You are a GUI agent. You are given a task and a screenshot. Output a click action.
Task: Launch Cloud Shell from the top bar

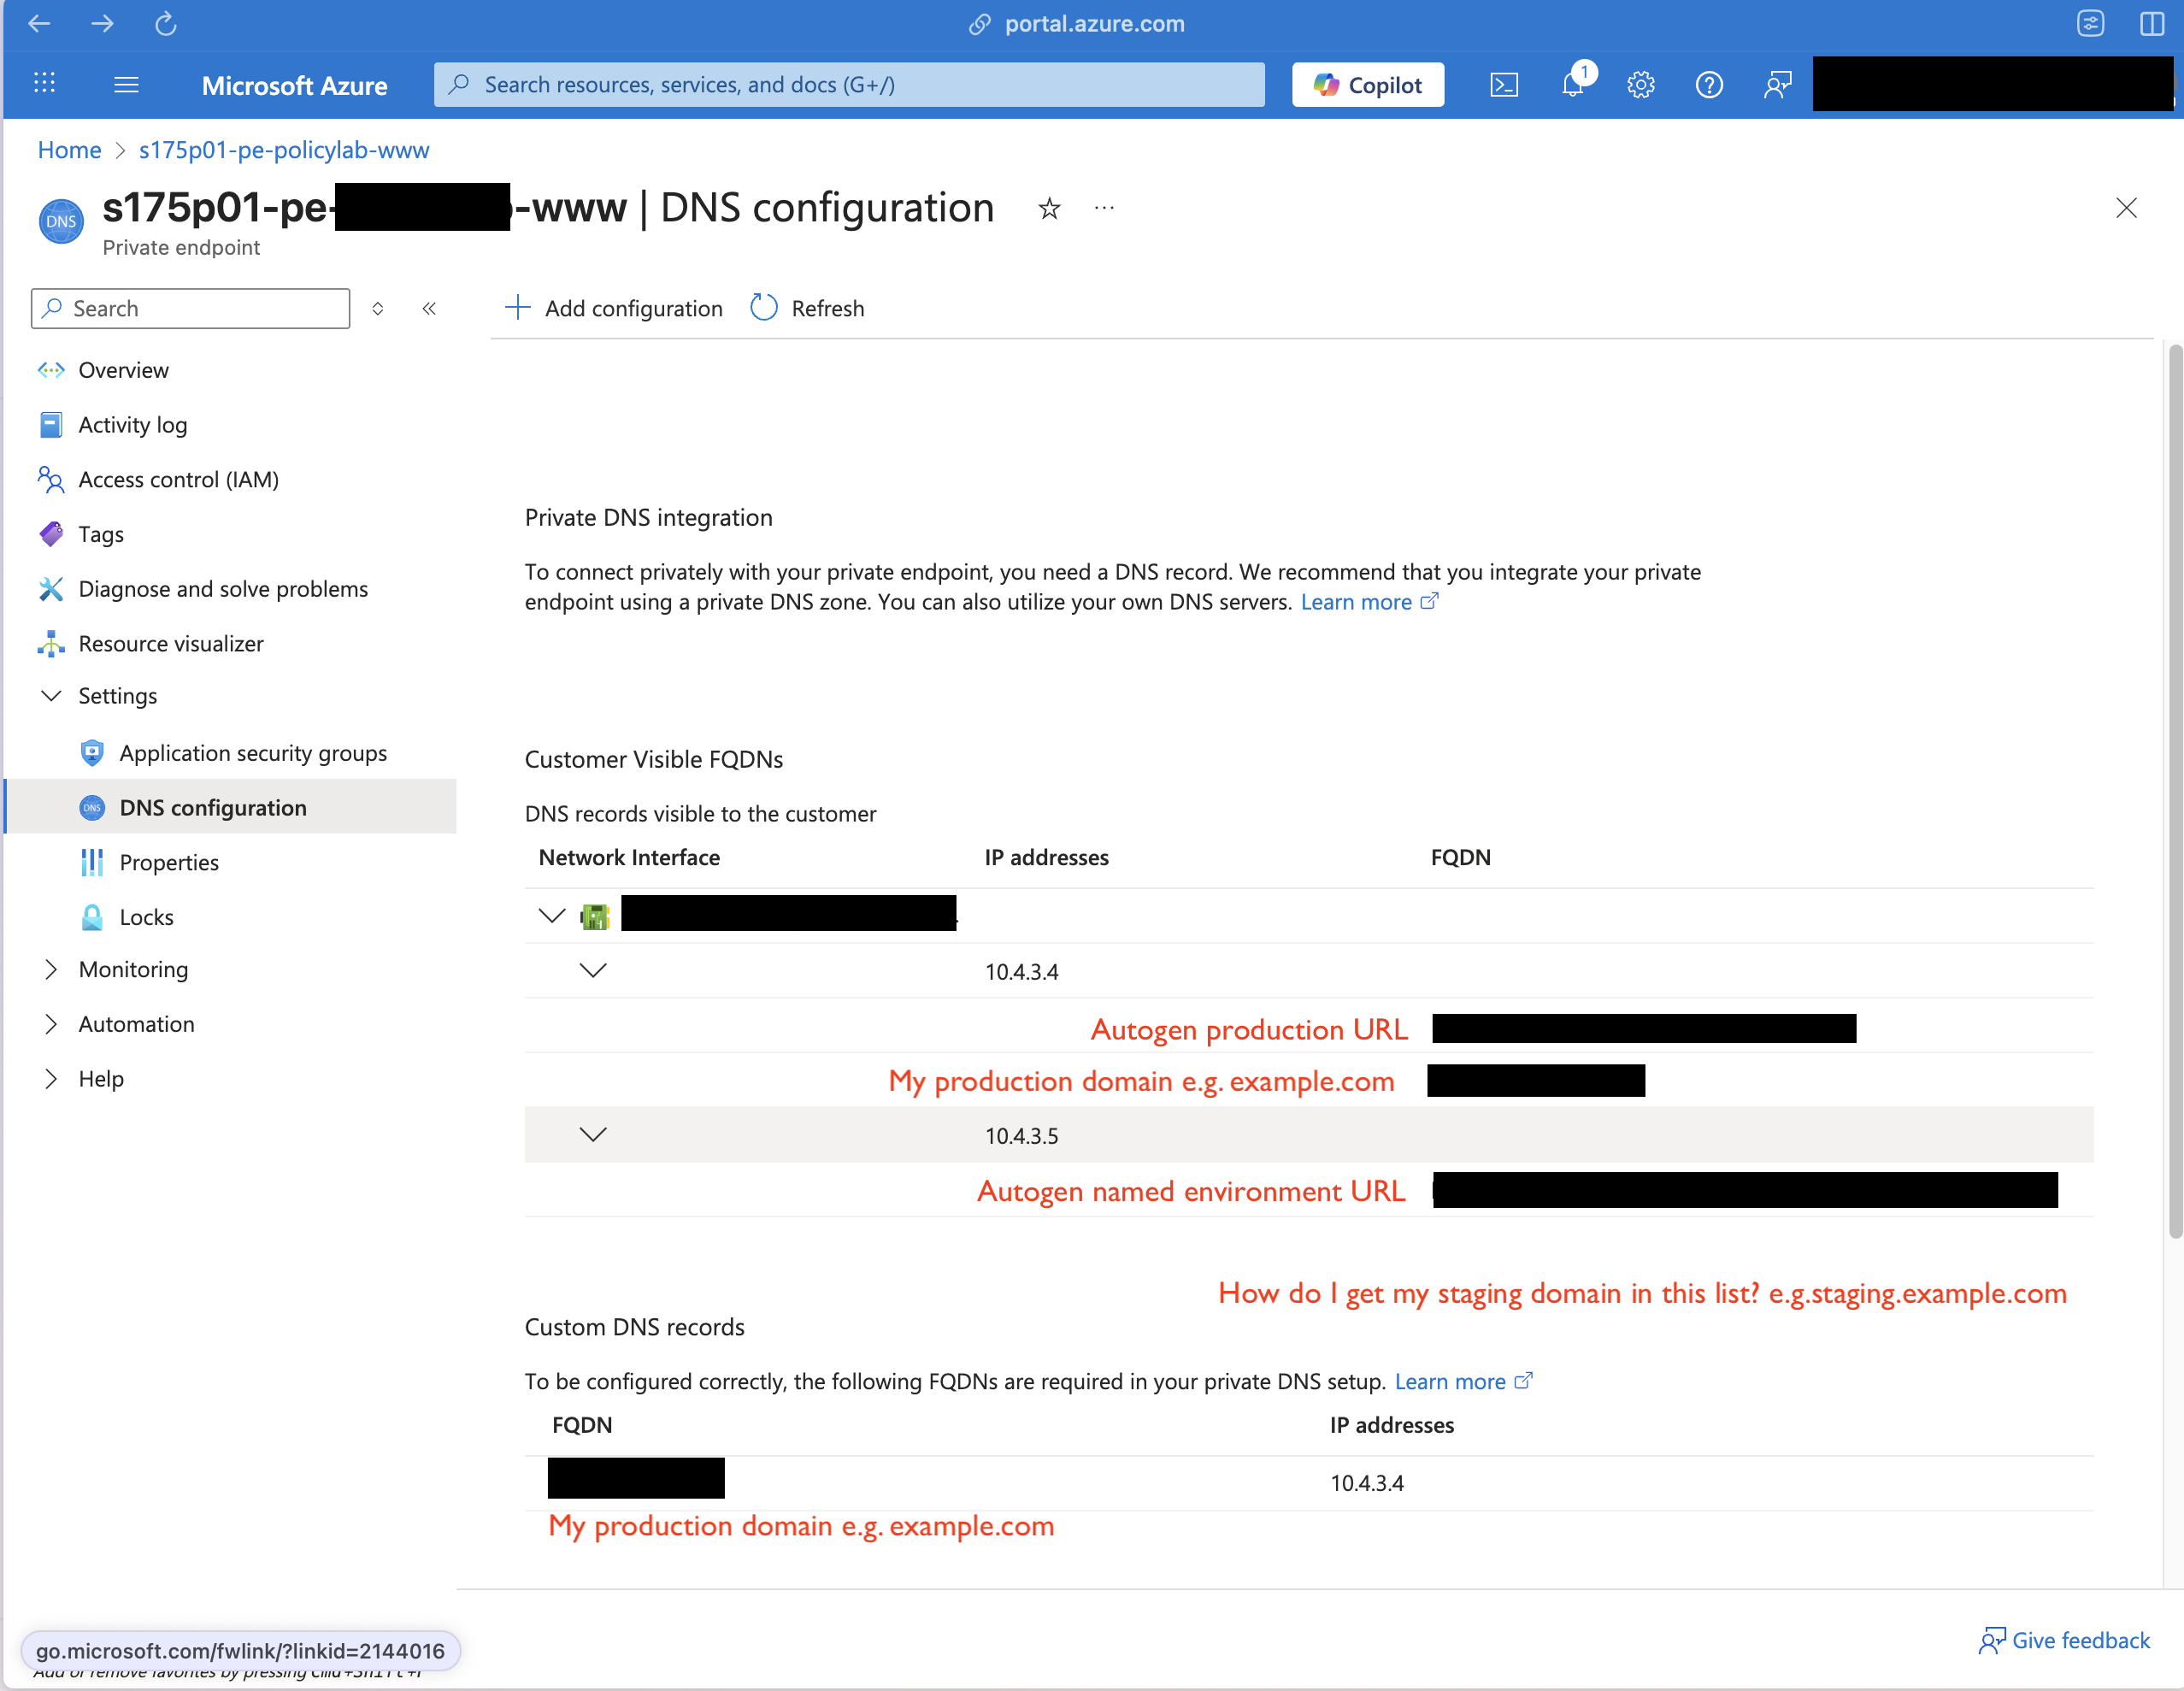pos(1503,84)
